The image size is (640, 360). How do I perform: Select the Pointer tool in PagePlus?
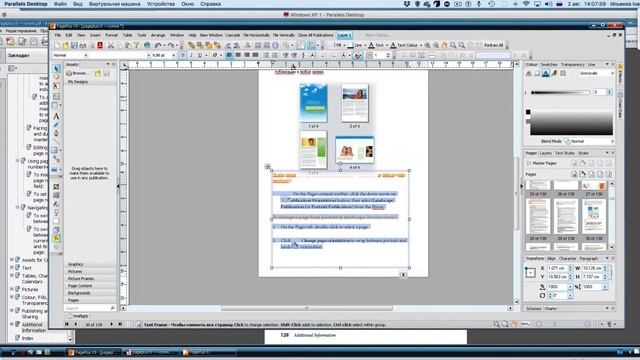click(57, 68)
